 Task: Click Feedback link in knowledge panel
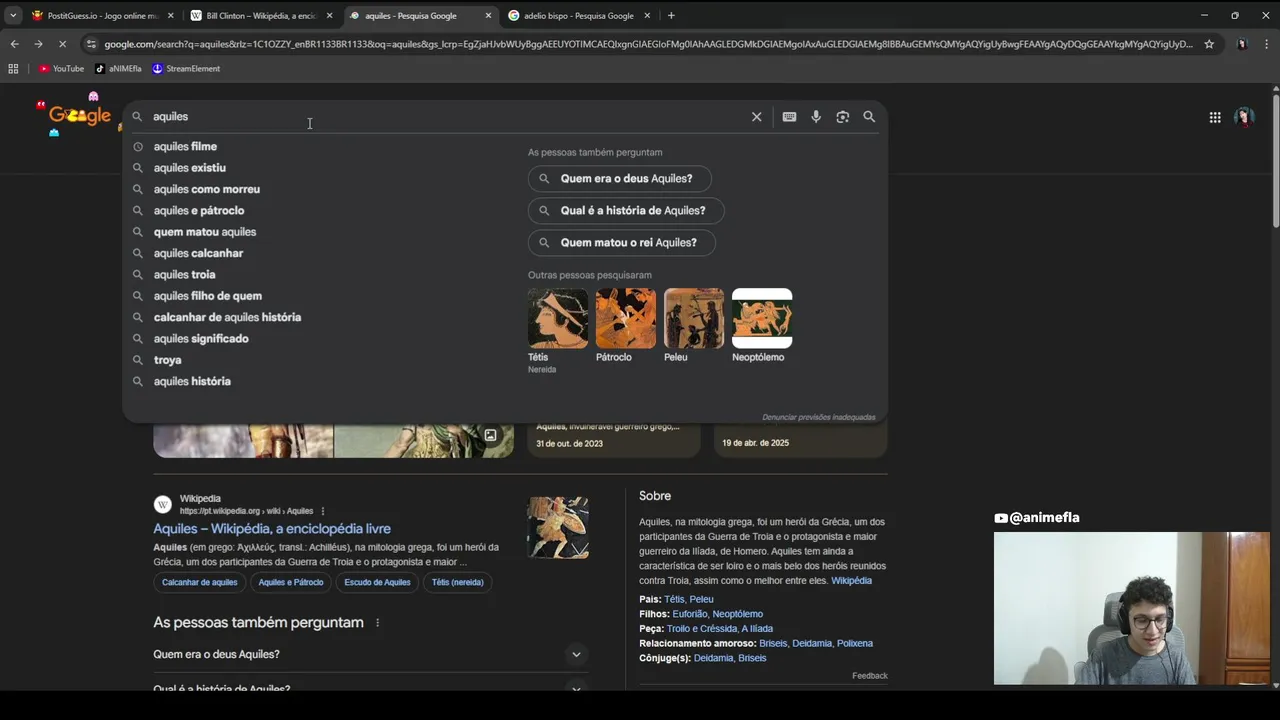pos(870,676)
